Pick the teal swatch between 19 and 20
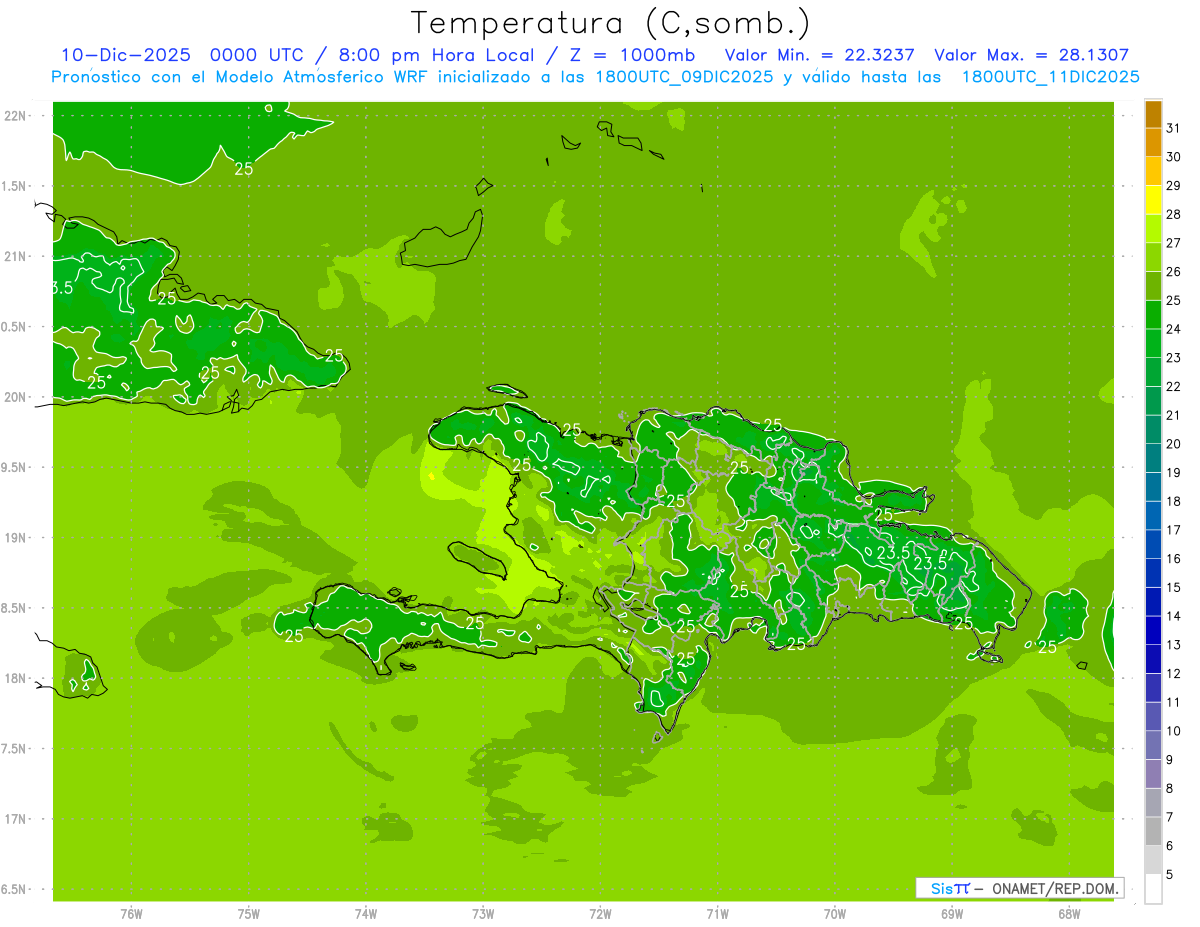Viewport: 1200px width, 927px height. [x=1153, y=459]
